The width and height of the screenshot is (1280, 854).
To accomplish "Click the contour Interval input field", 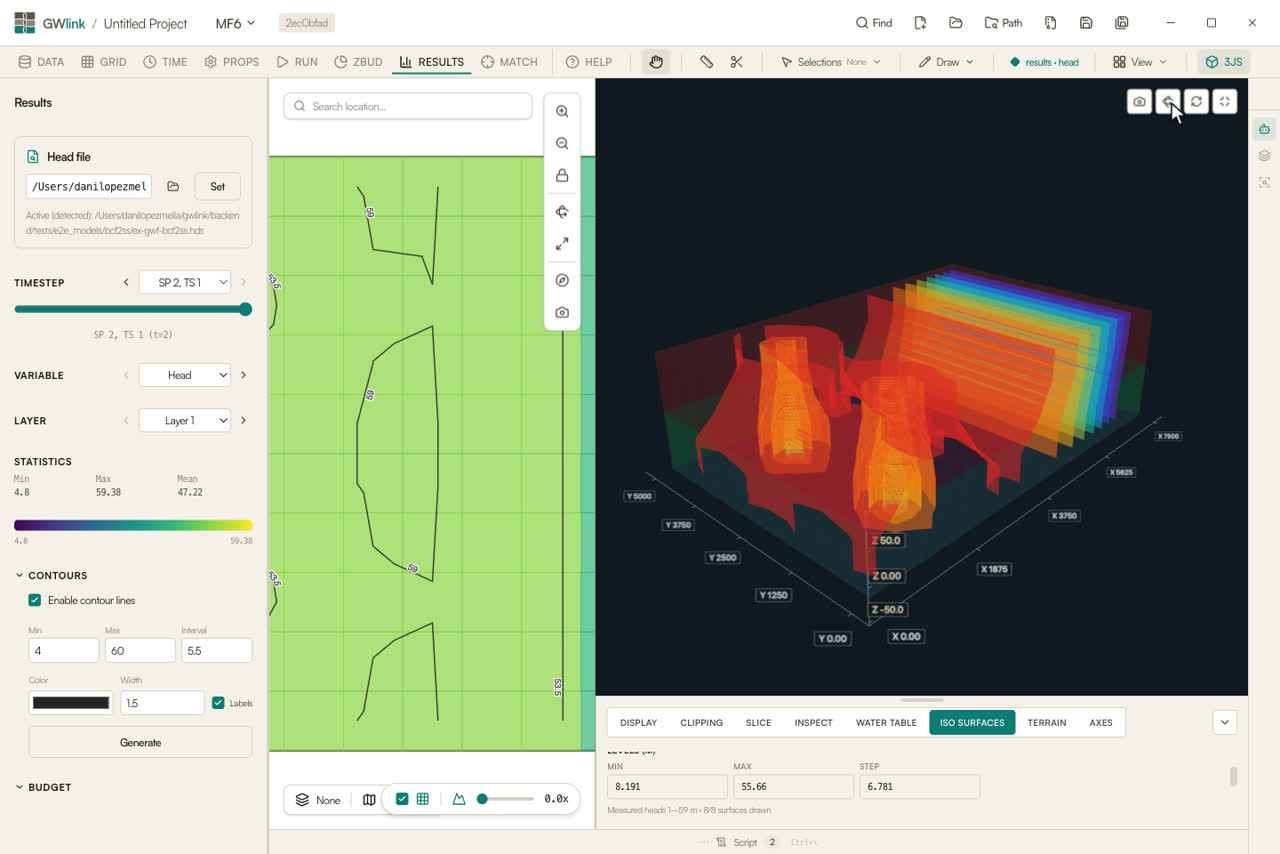I will 216,650.
